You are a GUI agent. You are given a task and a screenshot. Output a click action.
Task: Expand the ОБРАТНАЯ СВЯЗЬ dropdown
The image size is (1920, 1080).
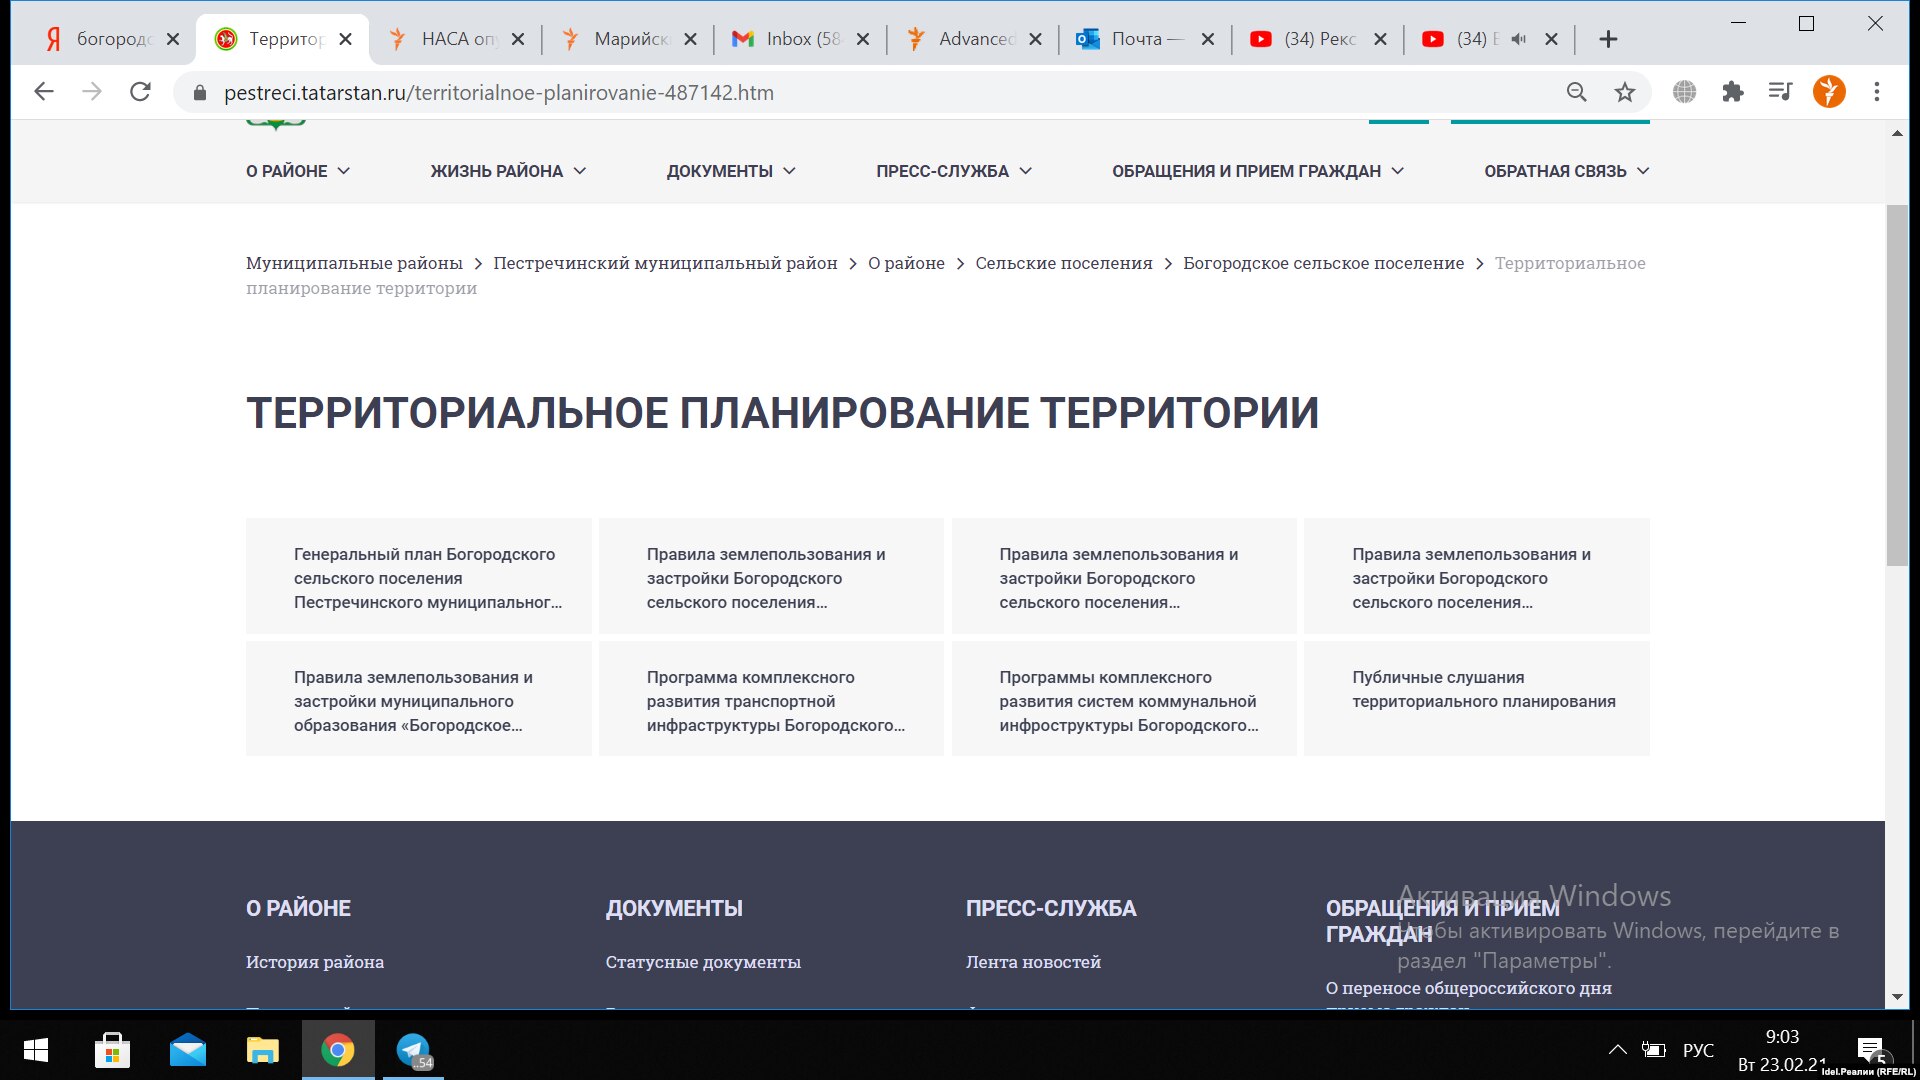(x=1566, y=171)
